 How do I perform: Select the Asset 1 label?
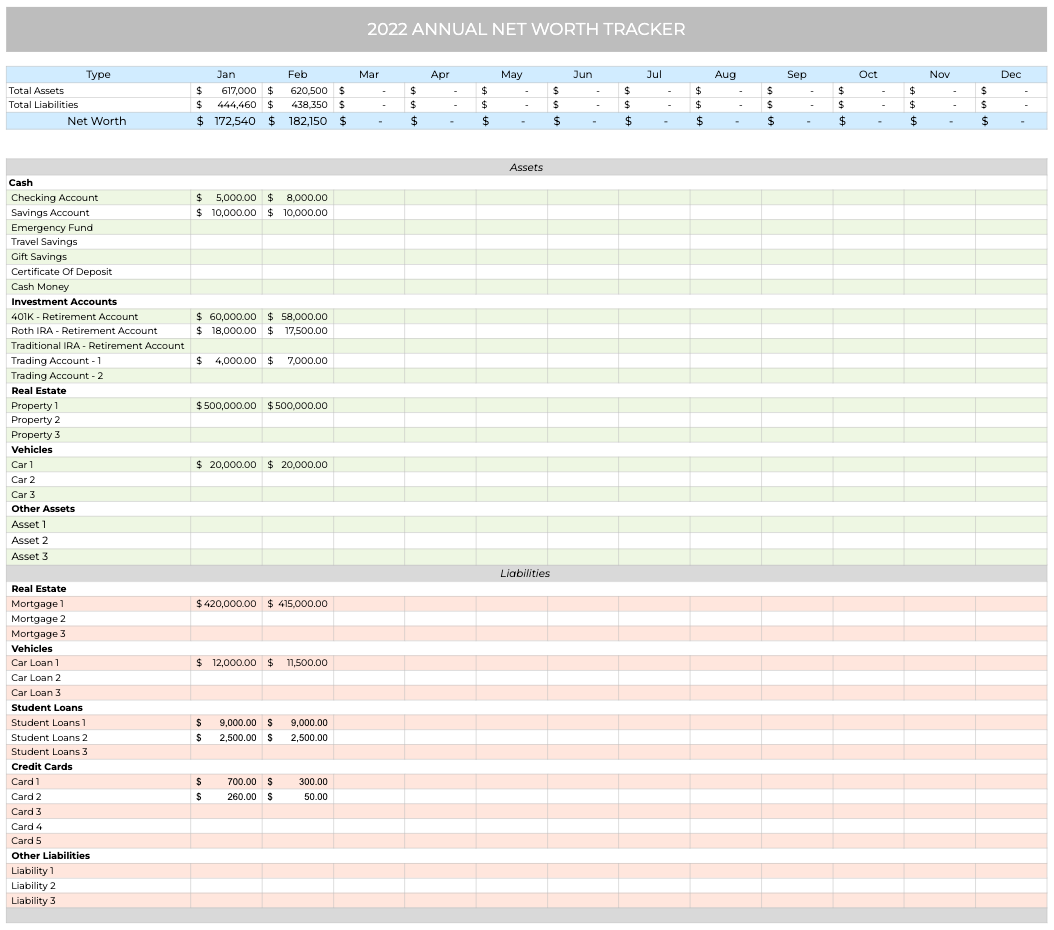tap(28, 525)
